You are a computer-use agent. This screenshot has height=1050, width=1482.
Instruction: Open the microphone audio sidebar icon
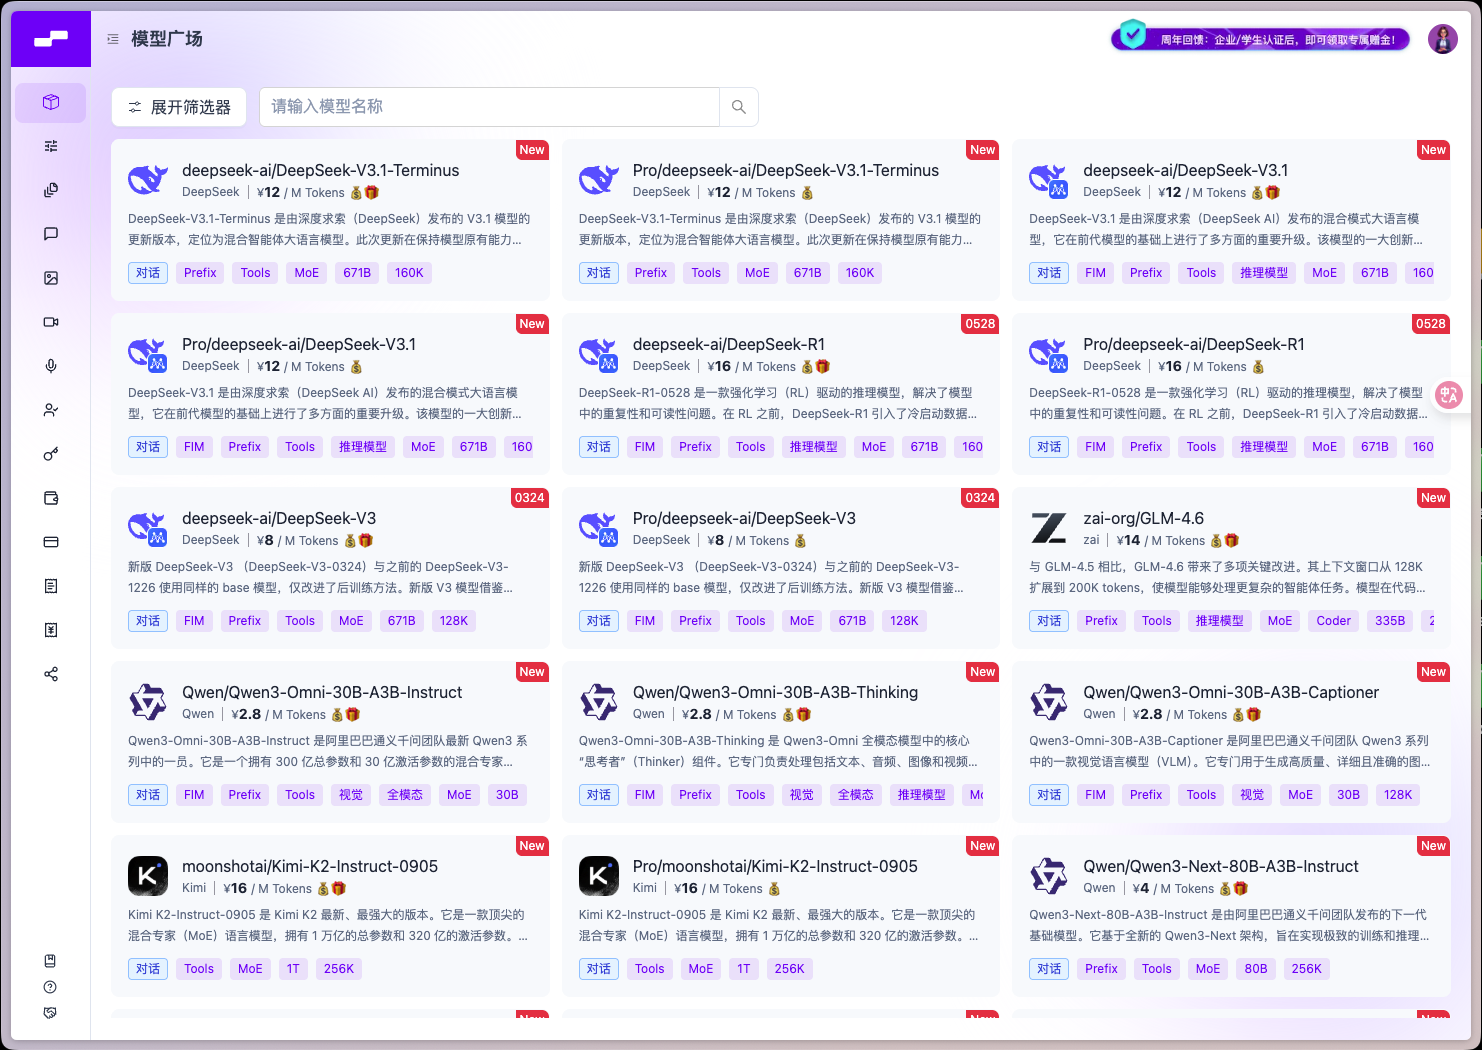51,366
